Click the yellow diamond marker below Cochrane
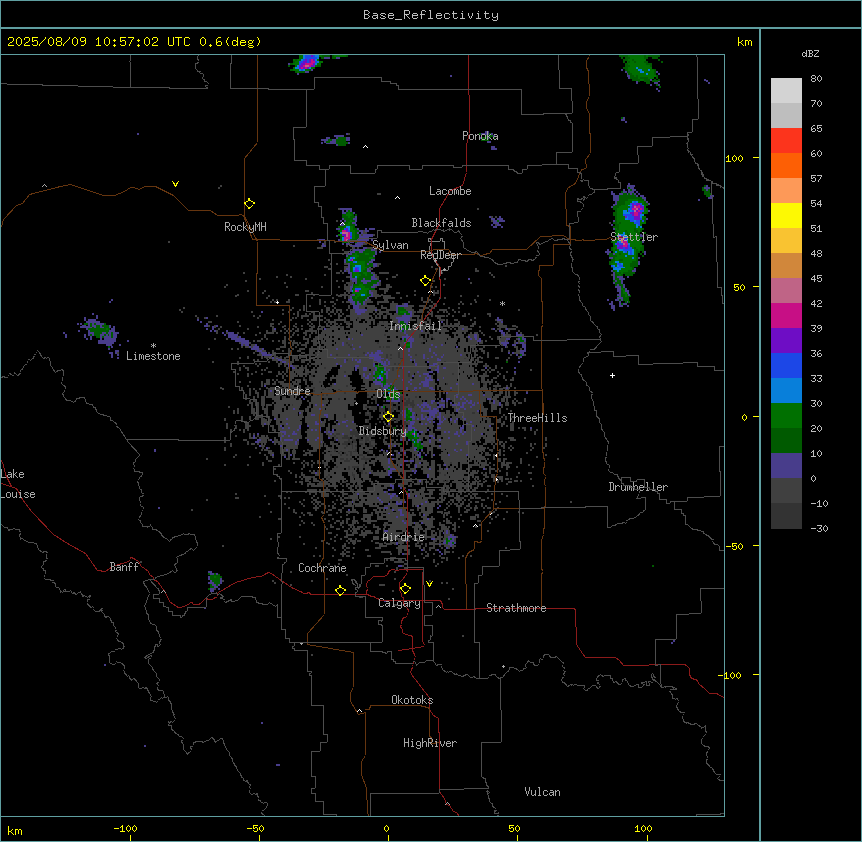Viewport: 862px width, 842px height. click(340, 590)
